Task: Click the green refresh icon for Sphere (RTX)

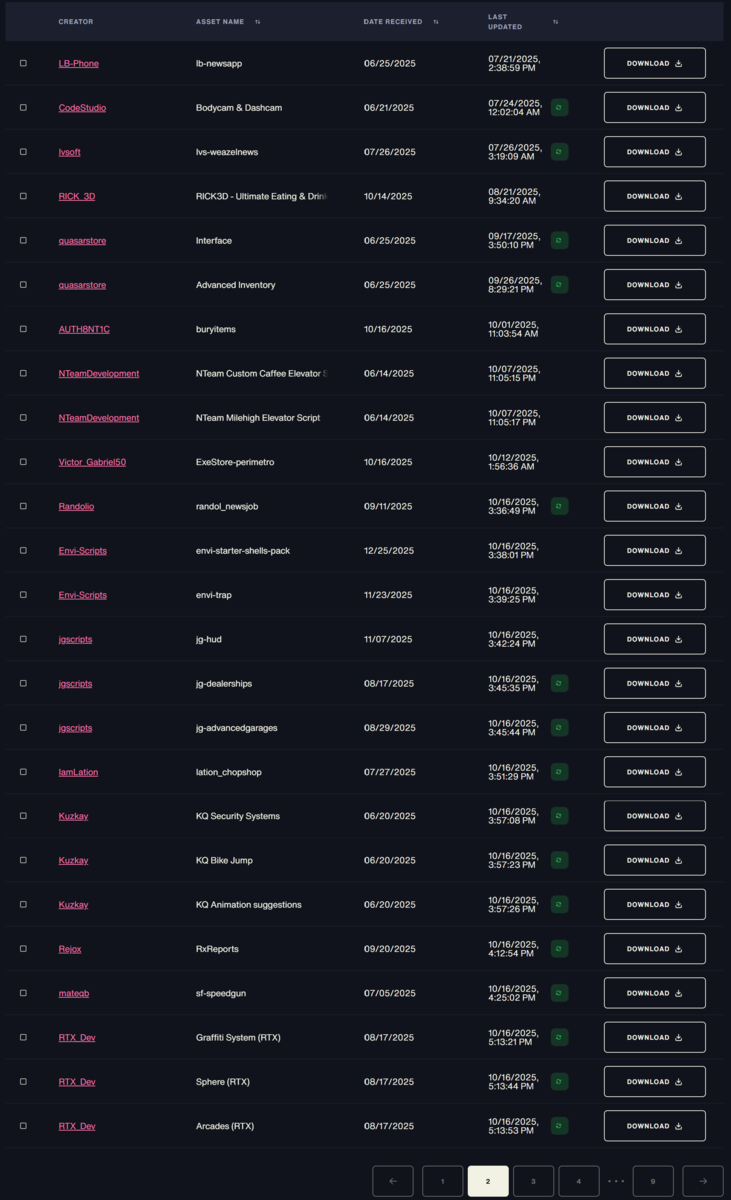Action: pyautogui.click(x=560, y=1082)
